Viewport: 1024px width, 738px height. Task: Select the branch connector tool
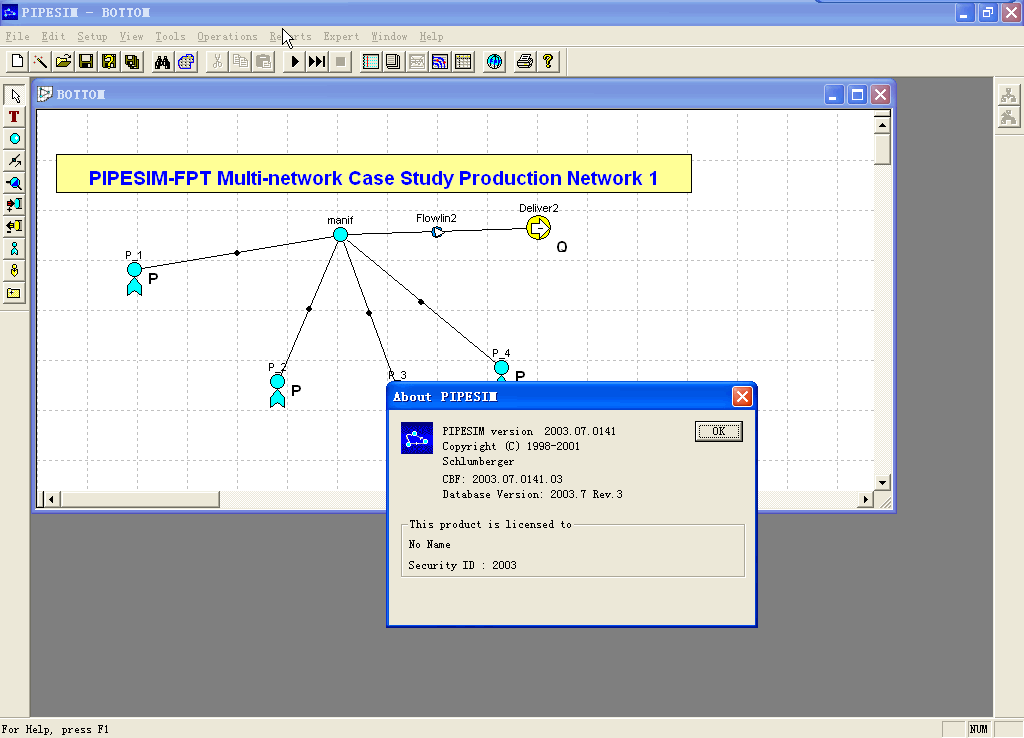click(14, 161)
